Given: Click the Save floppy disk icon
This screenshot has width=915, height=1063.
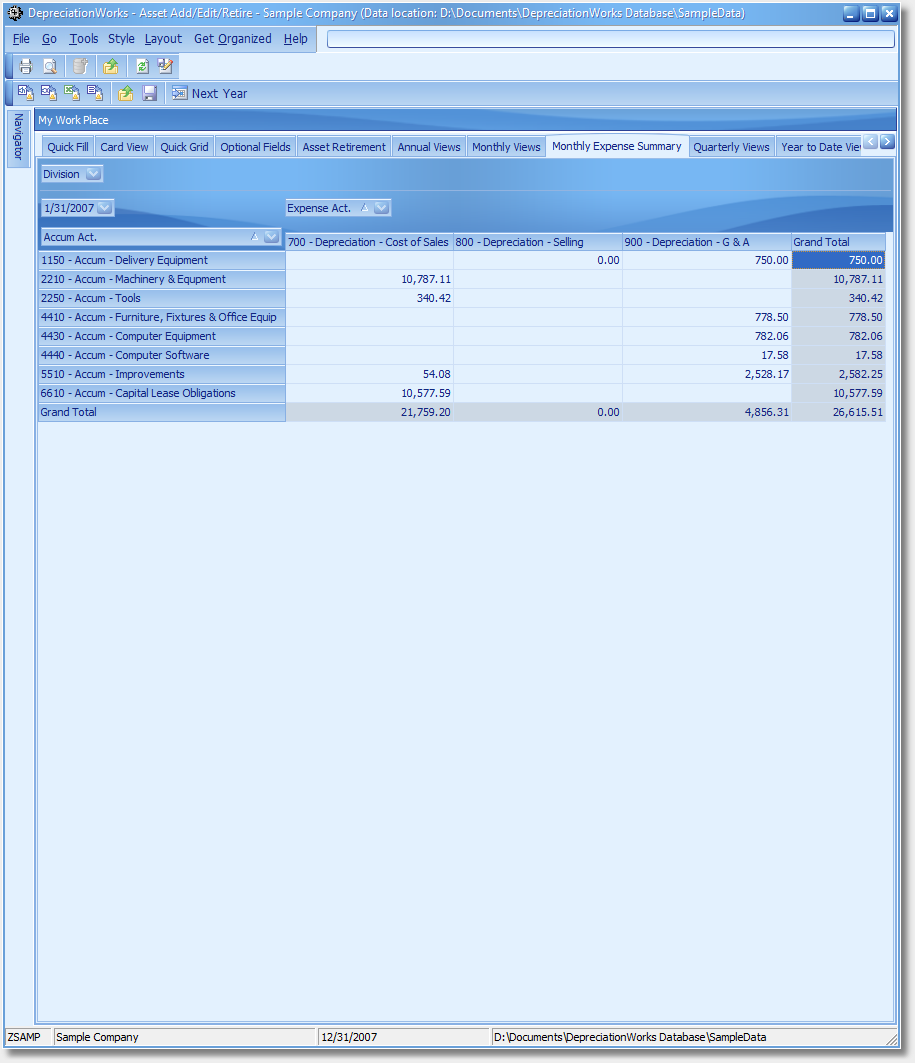Looking at the screenshot, I should point(150,93).
